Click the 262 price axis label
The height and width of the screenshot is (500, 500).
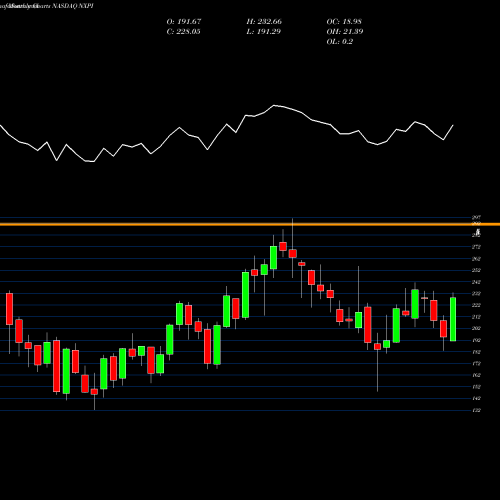tap(477, 259)
